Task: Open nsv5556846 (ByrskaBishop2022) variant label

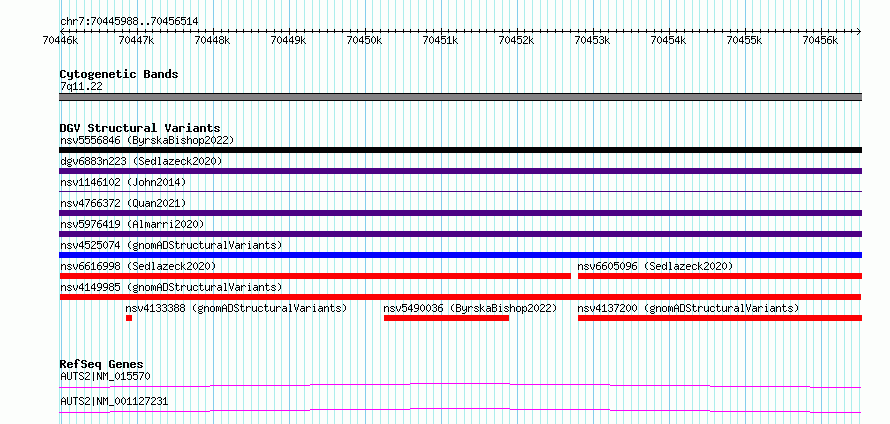Action: [x=147, y=140]
